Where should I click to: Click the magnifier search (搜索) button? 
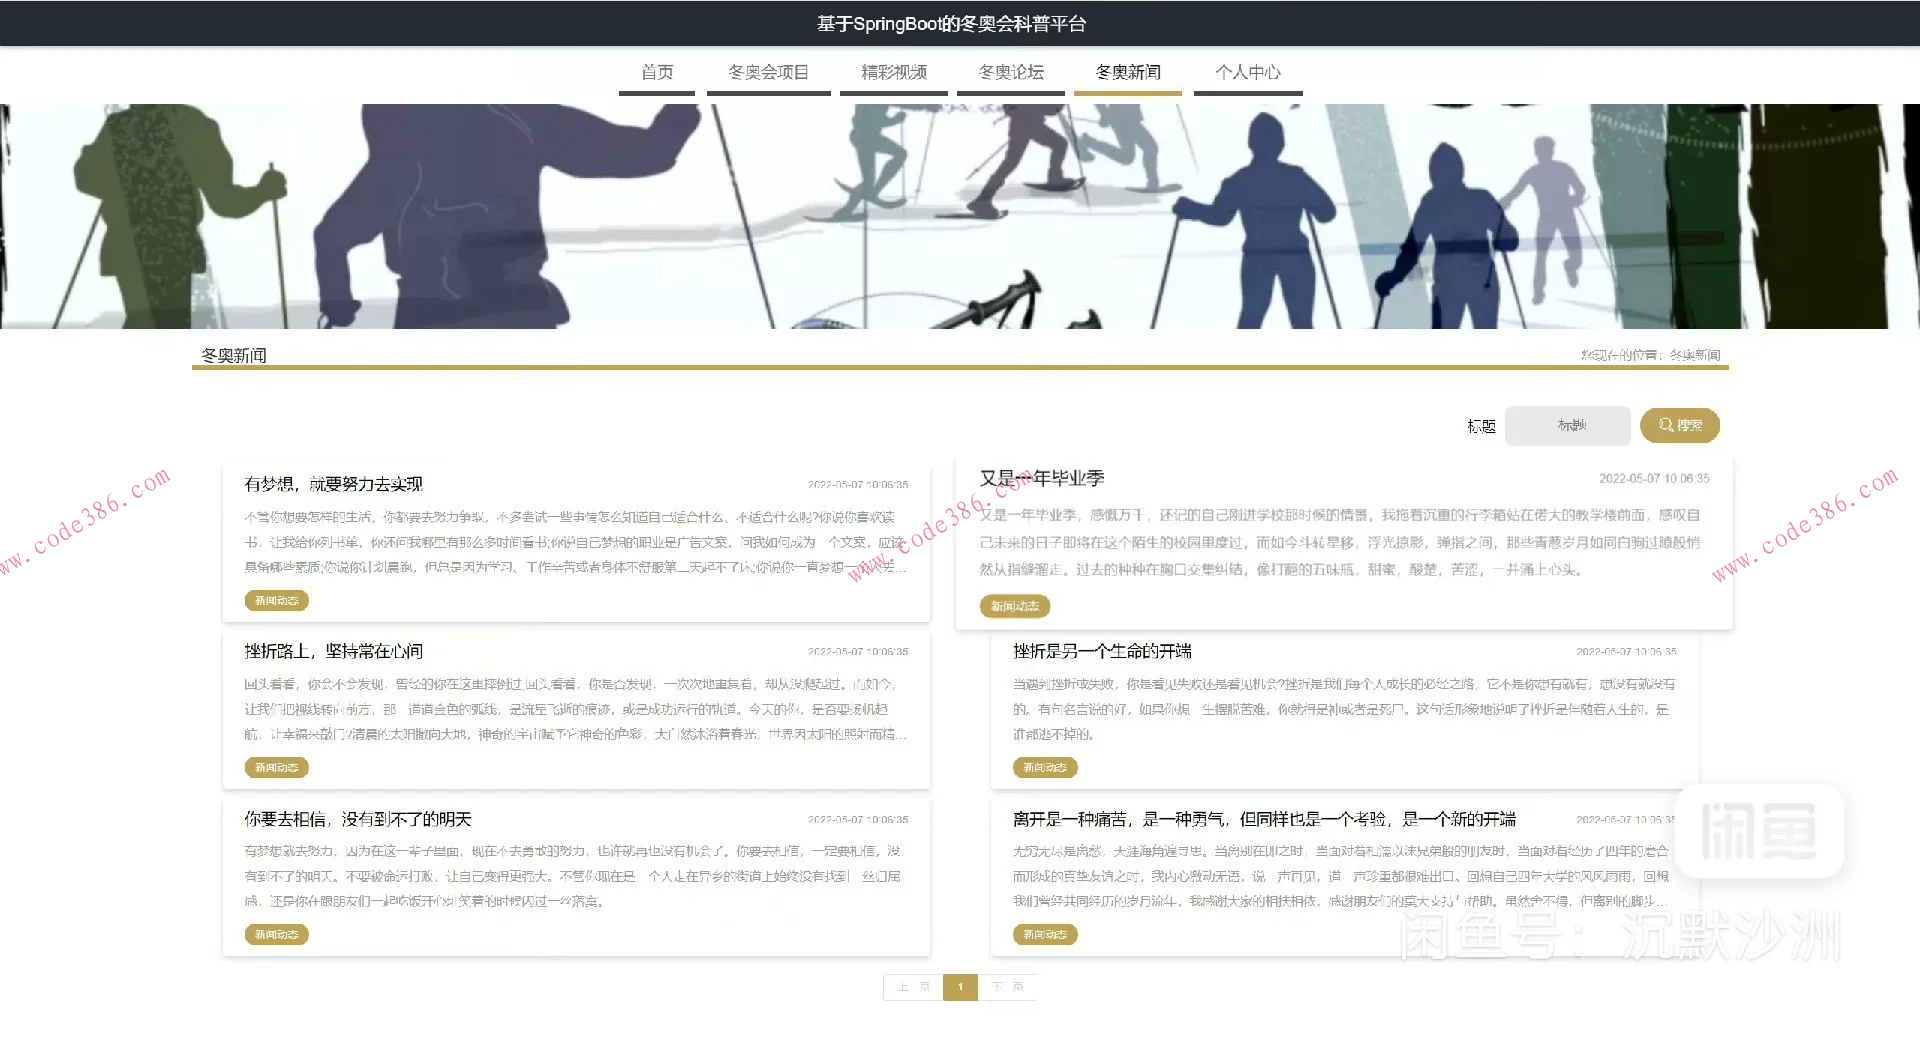[x=1679, y=425]
